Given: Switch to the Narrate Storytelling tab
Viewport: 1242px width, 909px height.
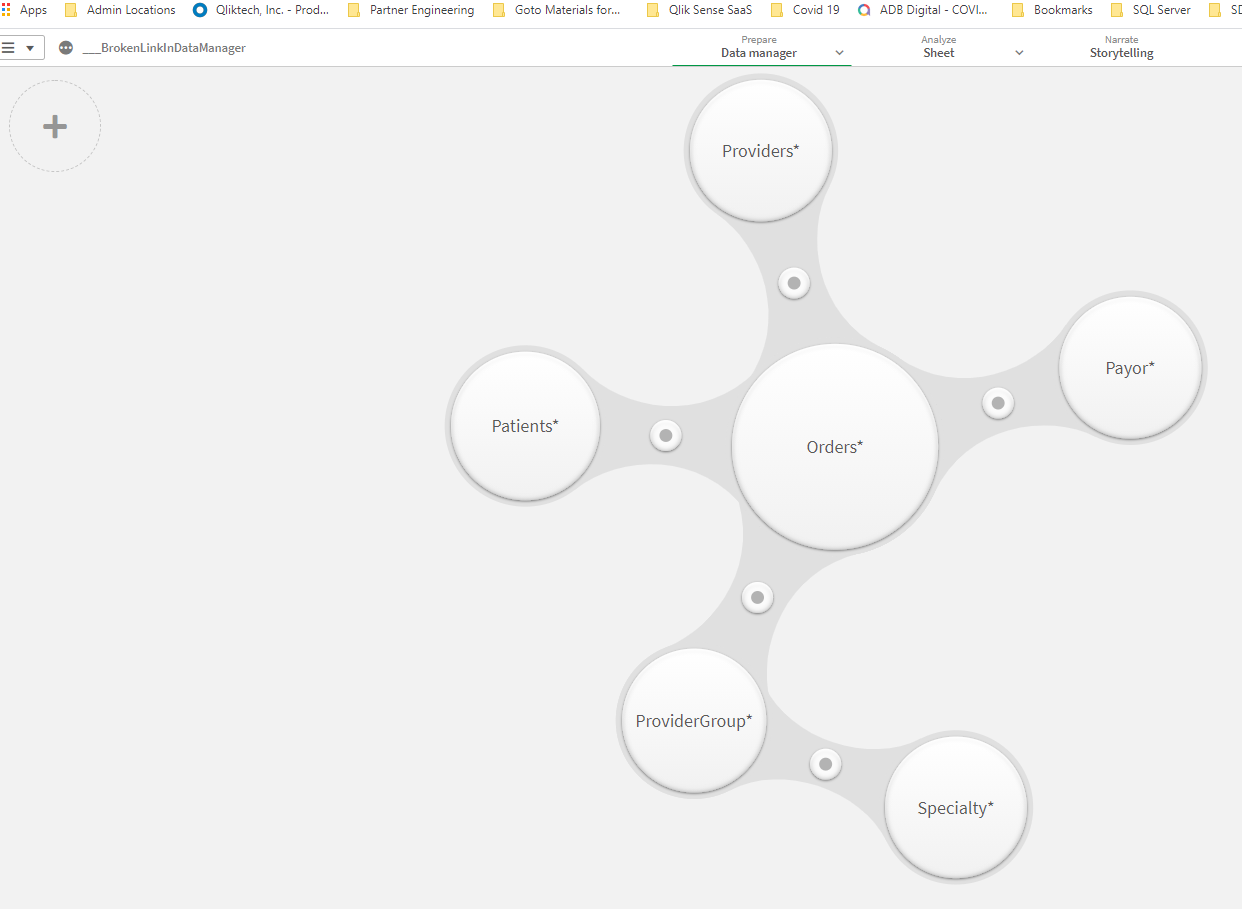Looking at the screenshot, I should pos(1121,47).
